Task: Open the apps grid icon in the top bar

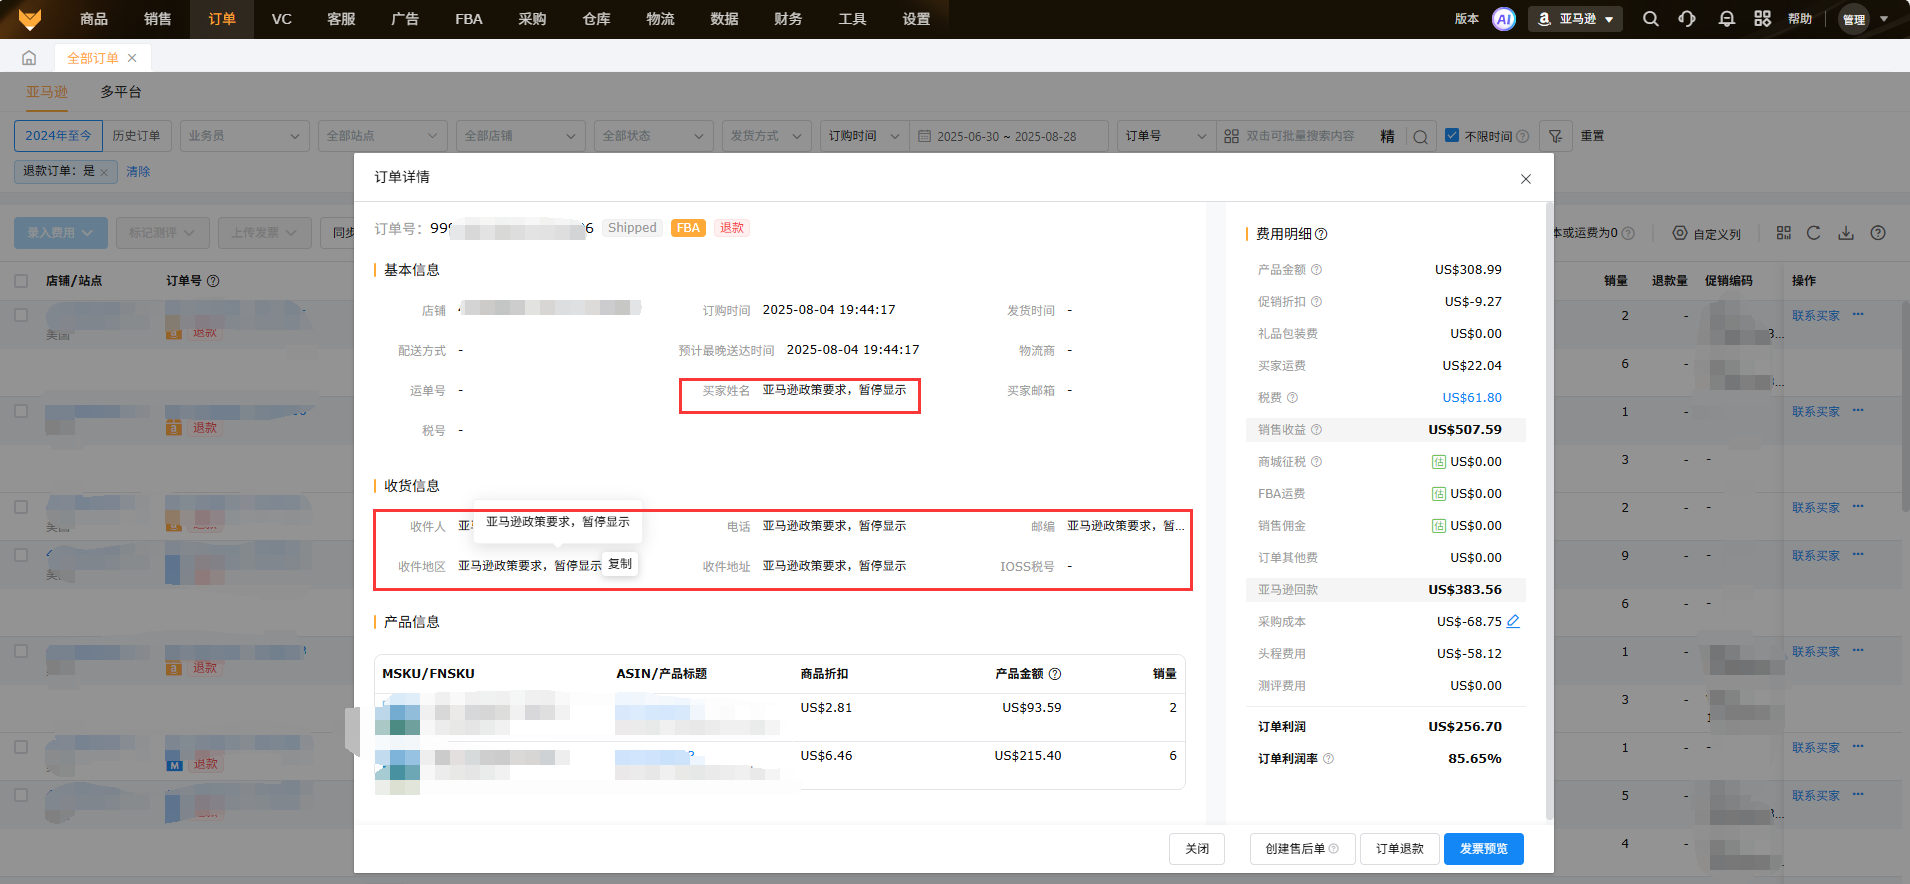Action: pyautogui.click(x=1762, y=19)
